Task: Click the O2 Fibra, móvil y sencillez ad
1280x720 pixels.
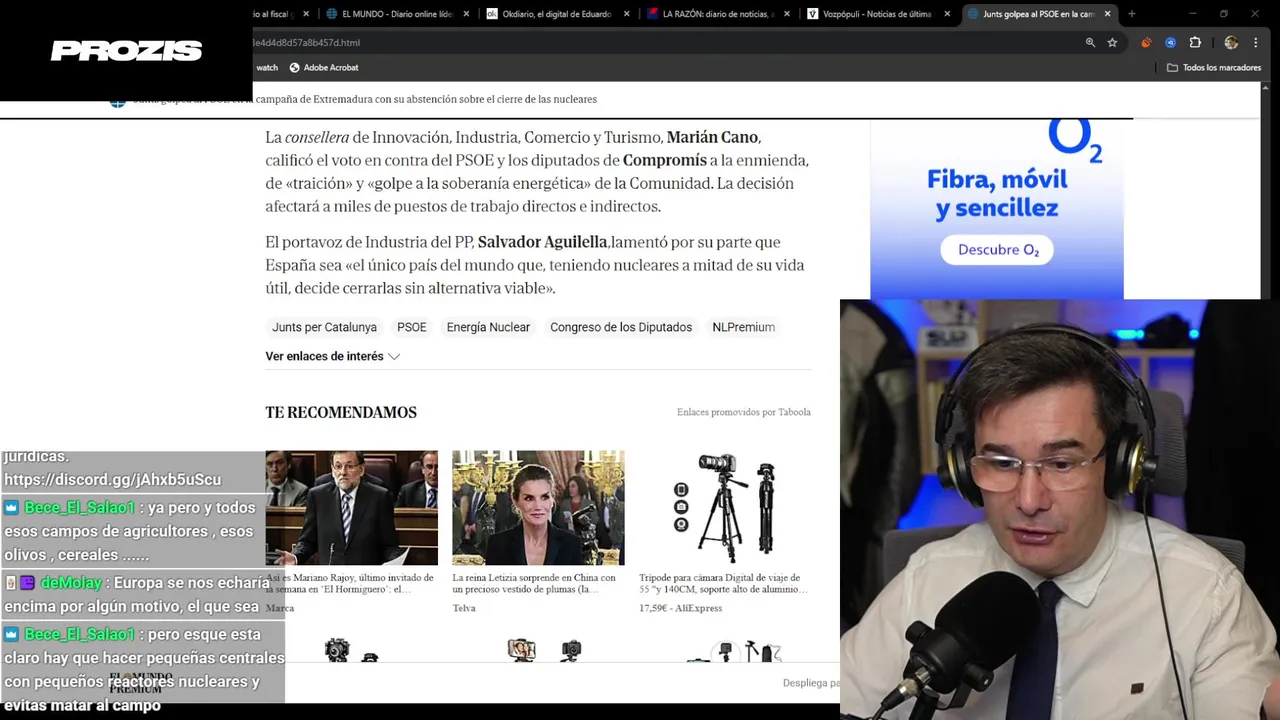Action: point(997,209)
